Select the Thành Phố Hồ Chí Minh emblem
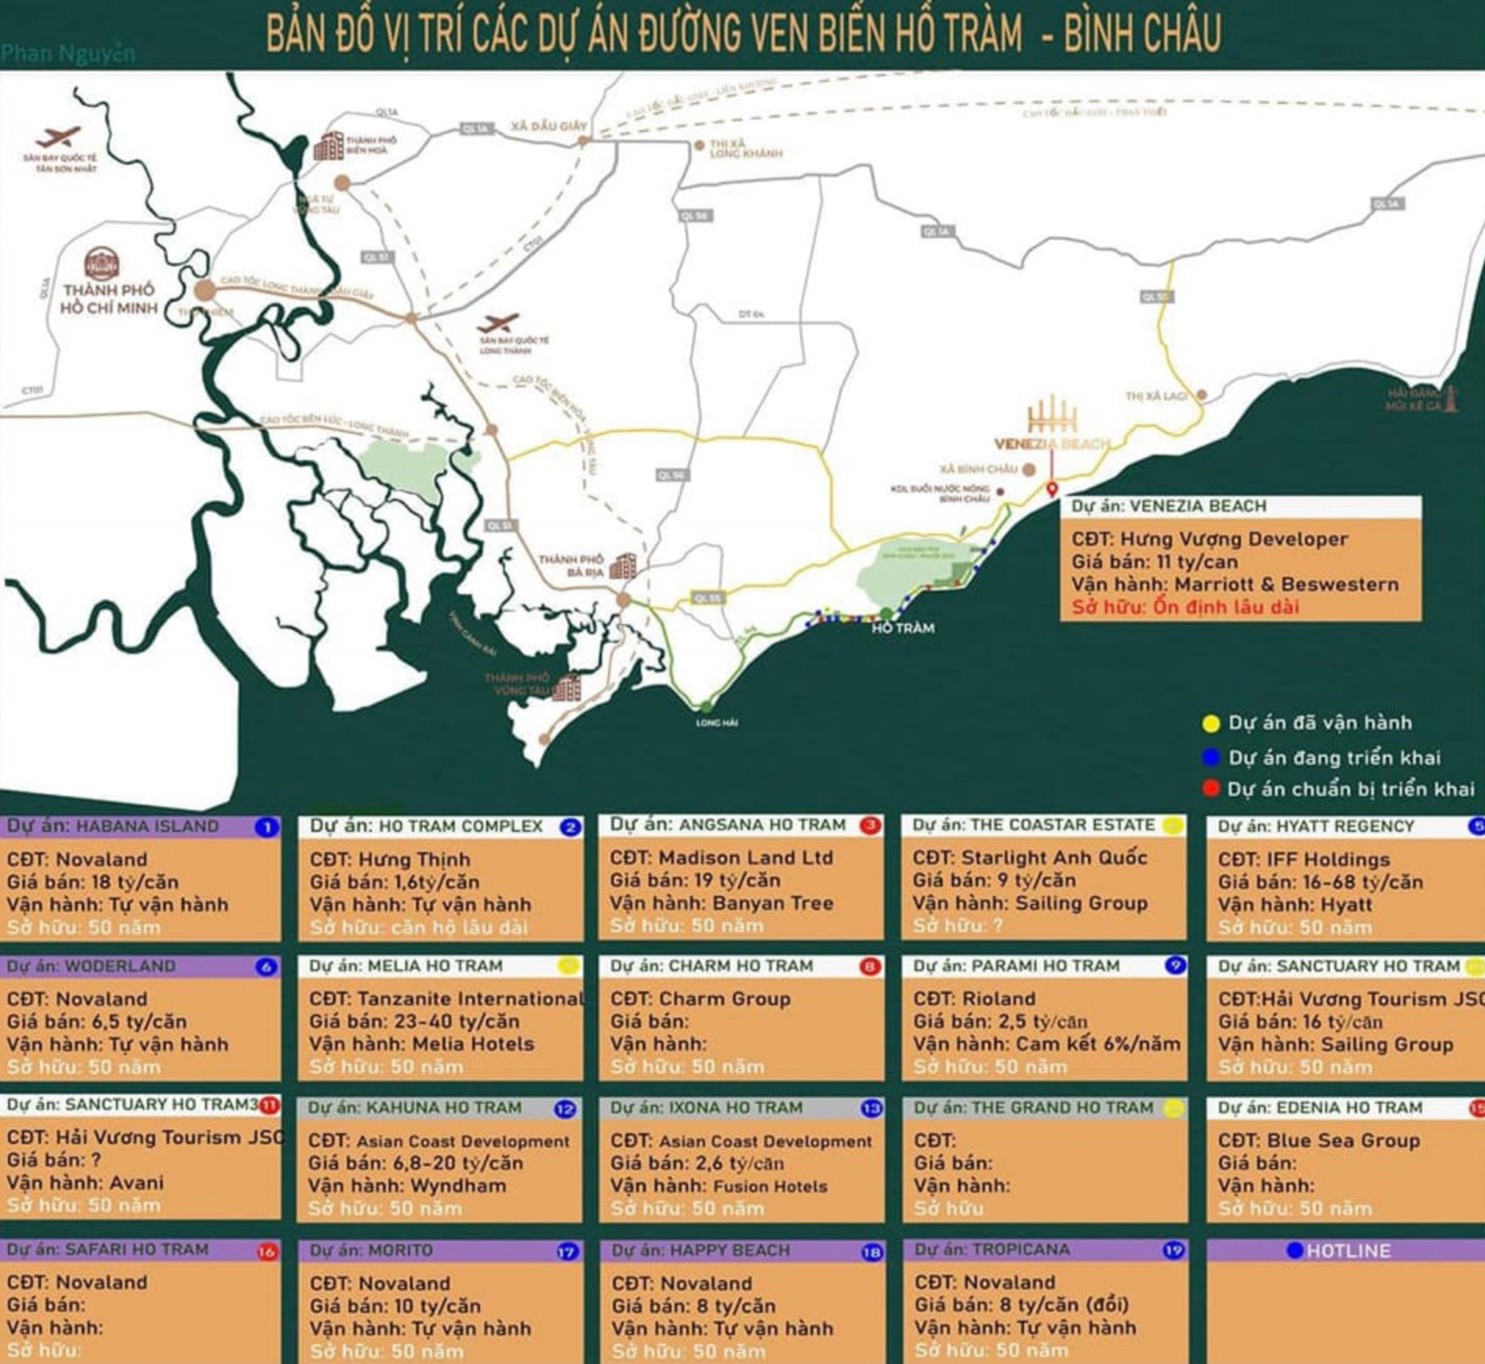This screenshot has height=1364, width=1485. click(101, 265)
